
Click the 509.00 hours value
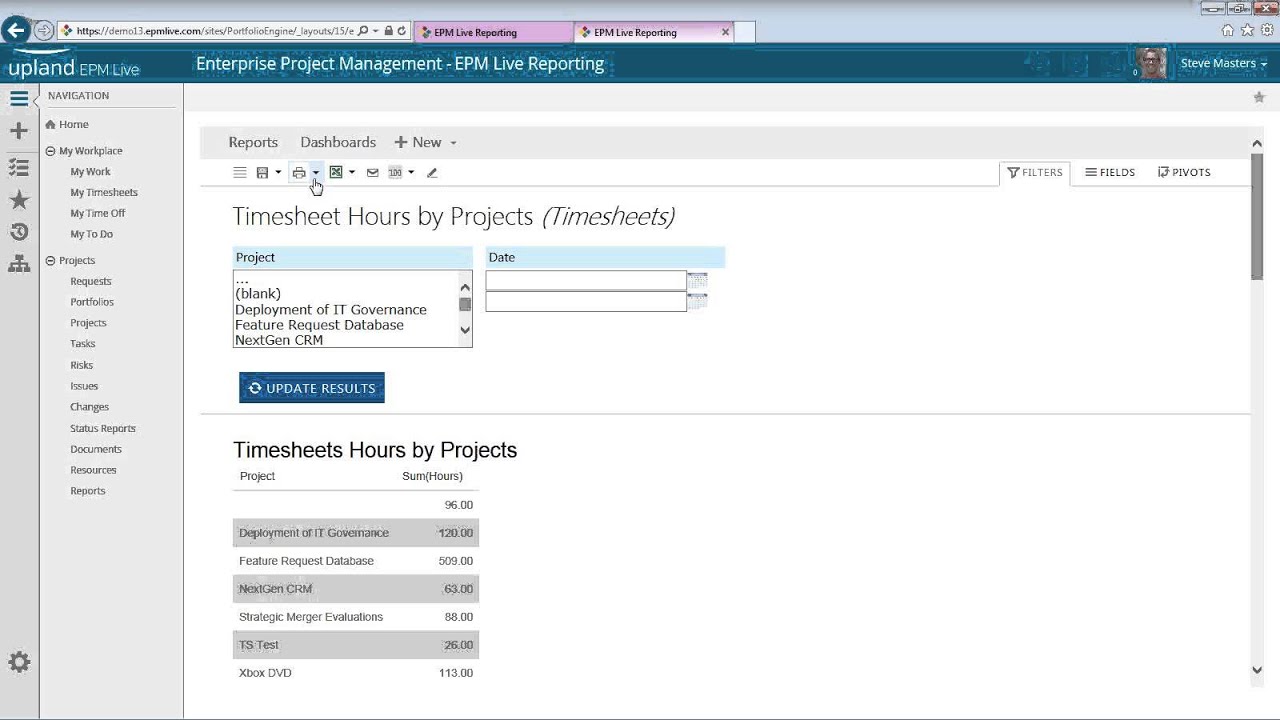pyautogui.click(x=455, y=561)
